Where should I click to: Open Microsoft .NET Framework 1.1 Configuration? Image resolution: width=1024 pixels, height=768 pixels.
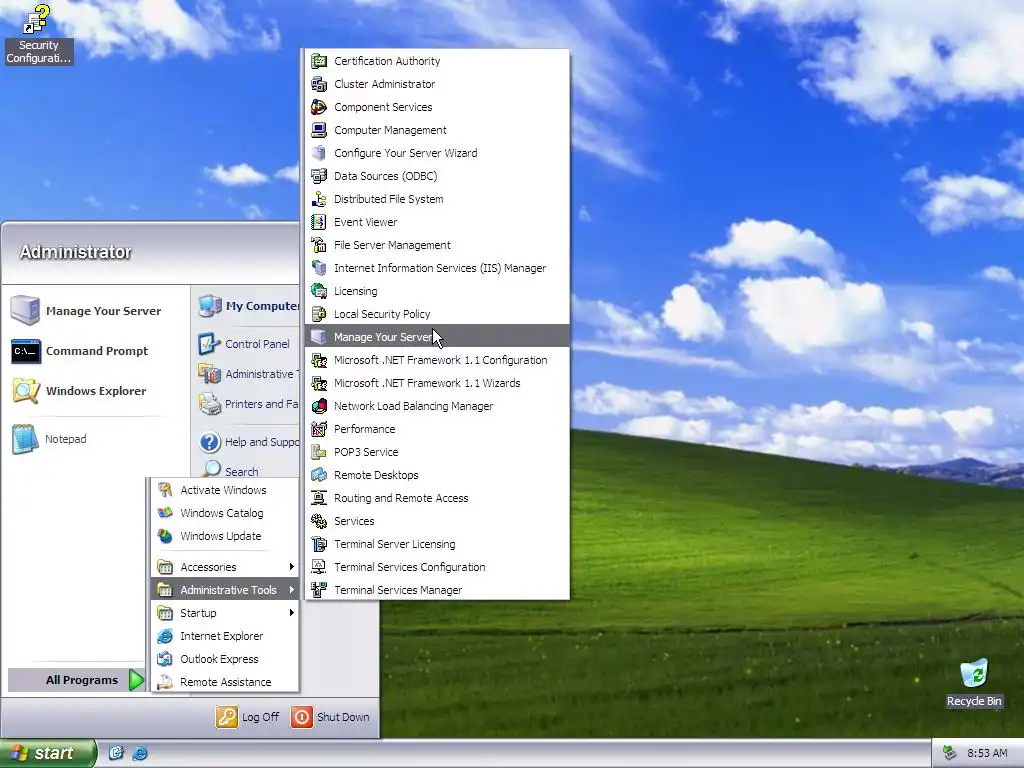click(x=437, y=360)
